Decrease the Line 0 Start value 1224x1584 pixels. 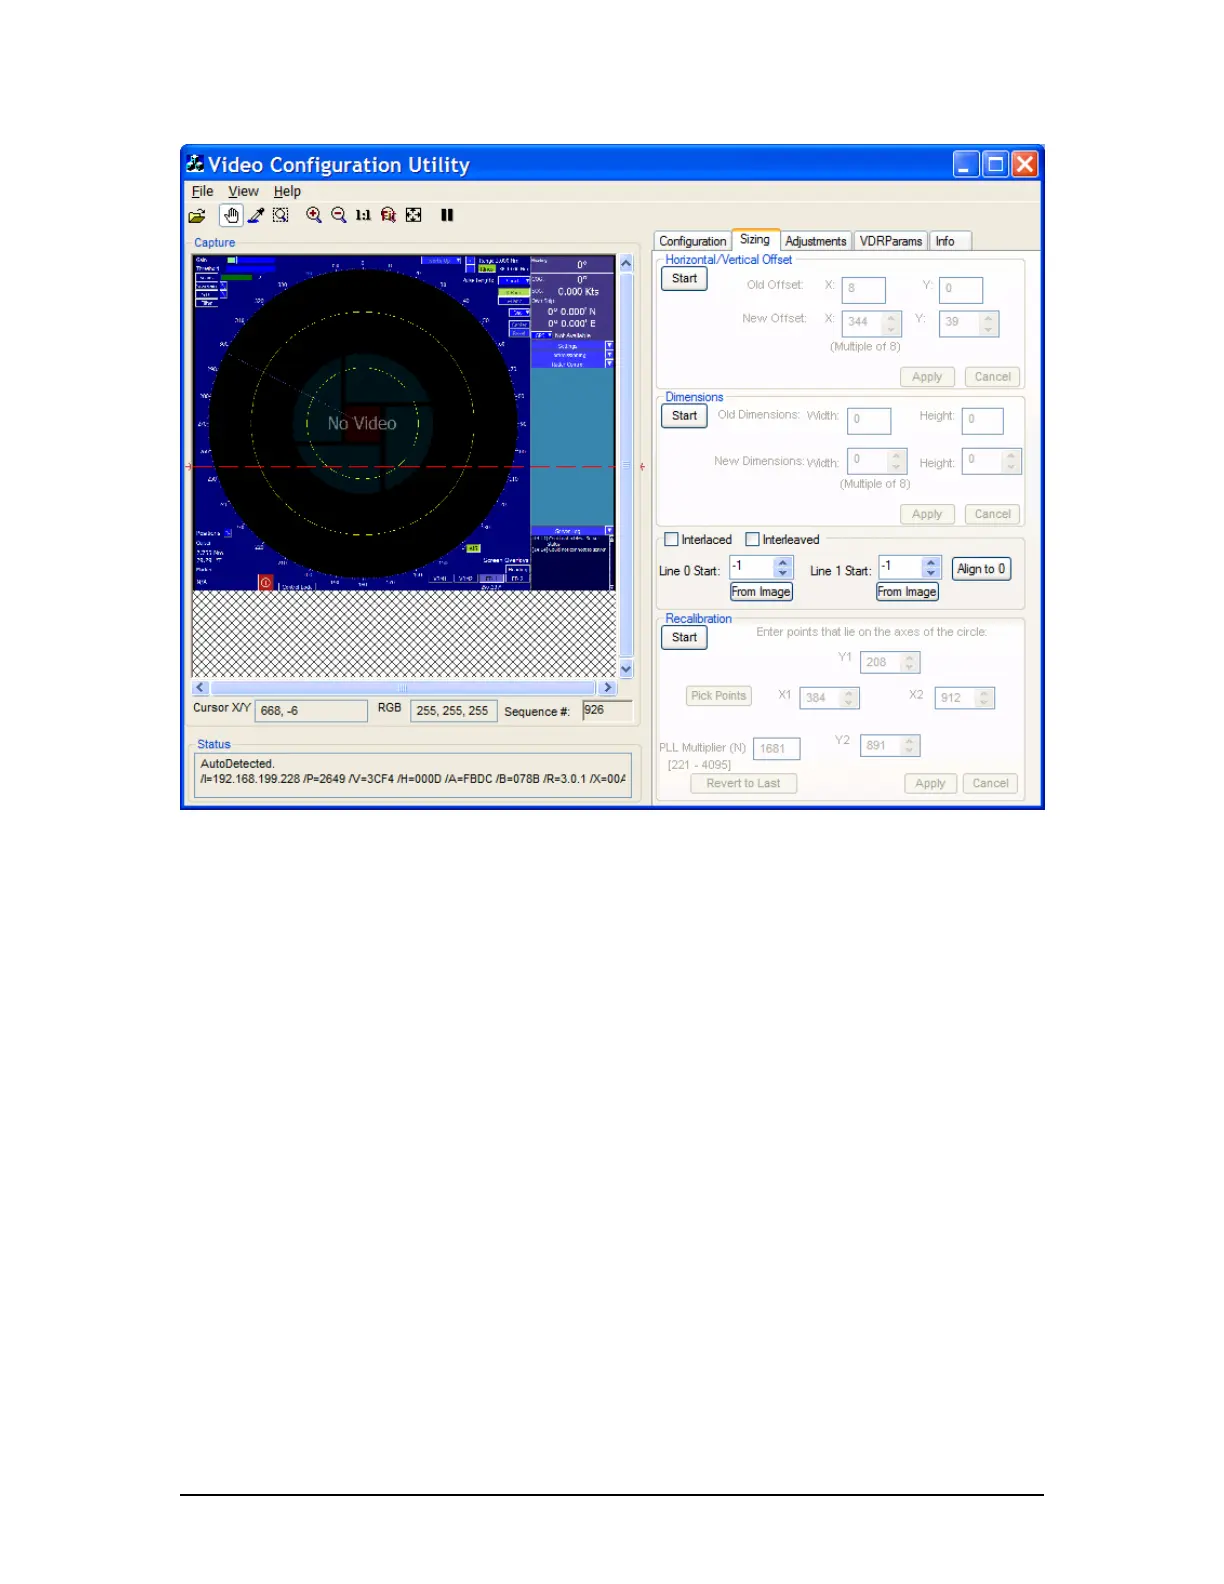pos(783,573)
